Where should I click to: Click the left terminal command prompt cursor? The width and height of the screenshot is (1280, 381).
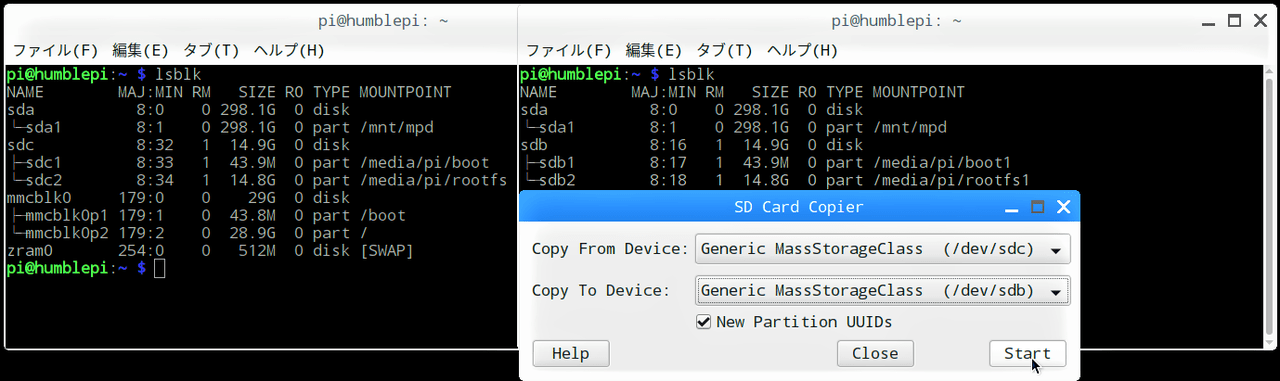(x=160, y=268)
